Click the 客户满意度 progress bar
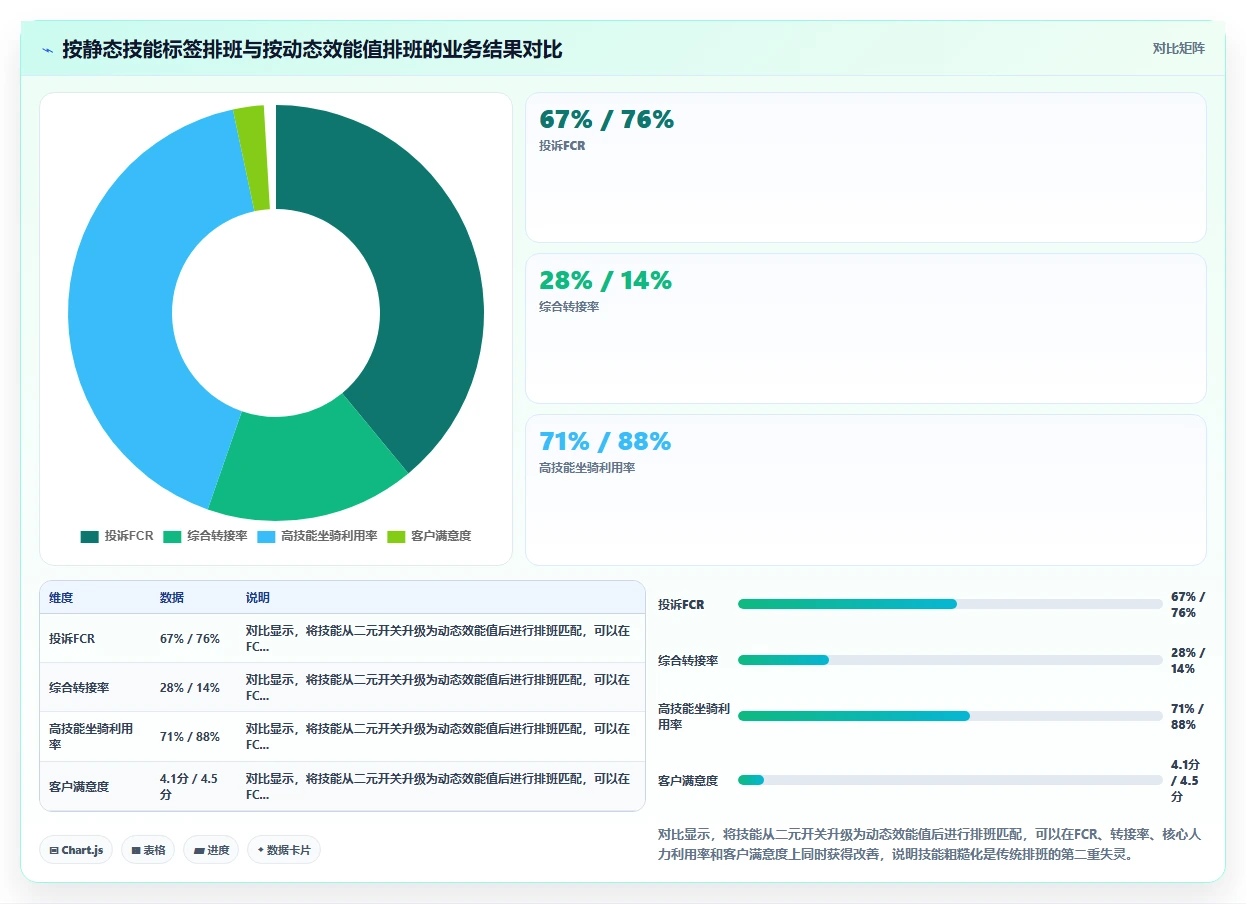Image resolution: width=1246 pixels, height=904 pixels. point(950,780)
